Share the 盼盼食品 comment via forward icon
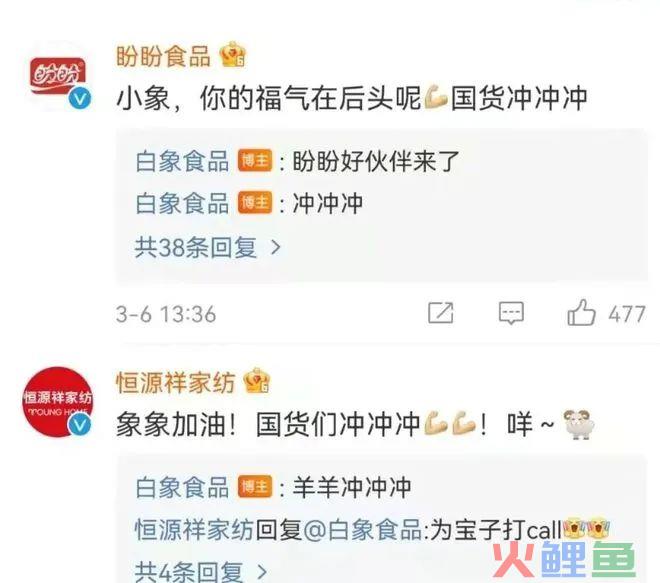The height and width of the screenshot is (583, 660). point(441,313)
